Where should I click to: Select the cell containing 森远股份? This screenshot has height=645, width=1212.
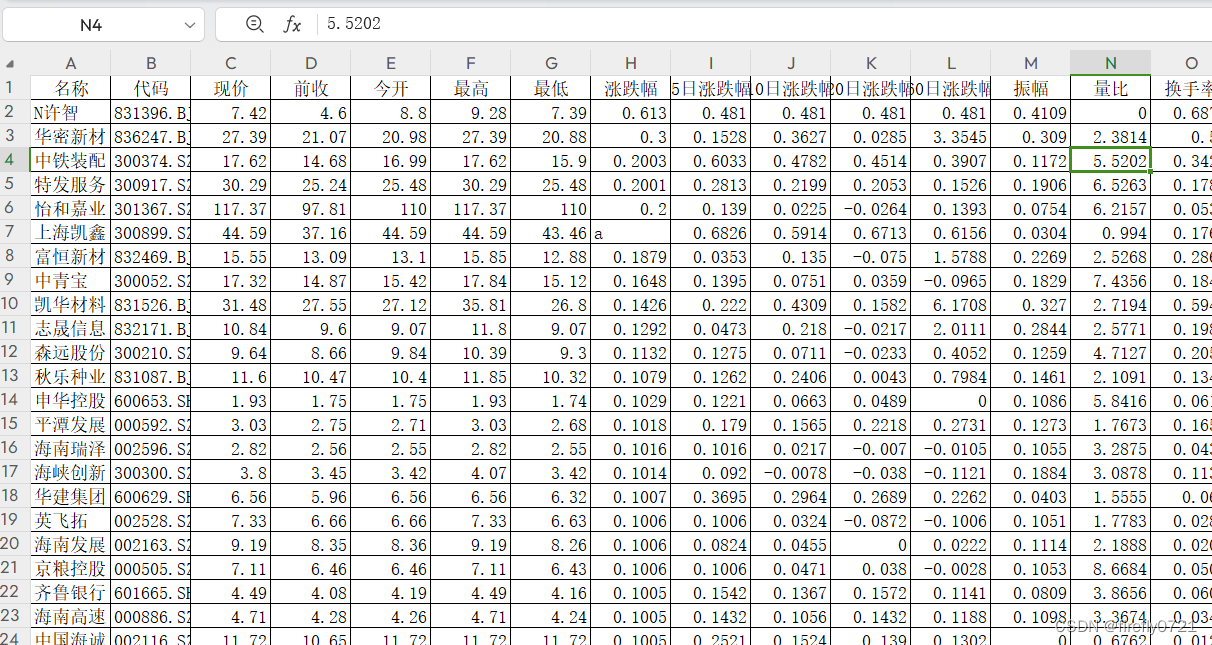(71, 352)
